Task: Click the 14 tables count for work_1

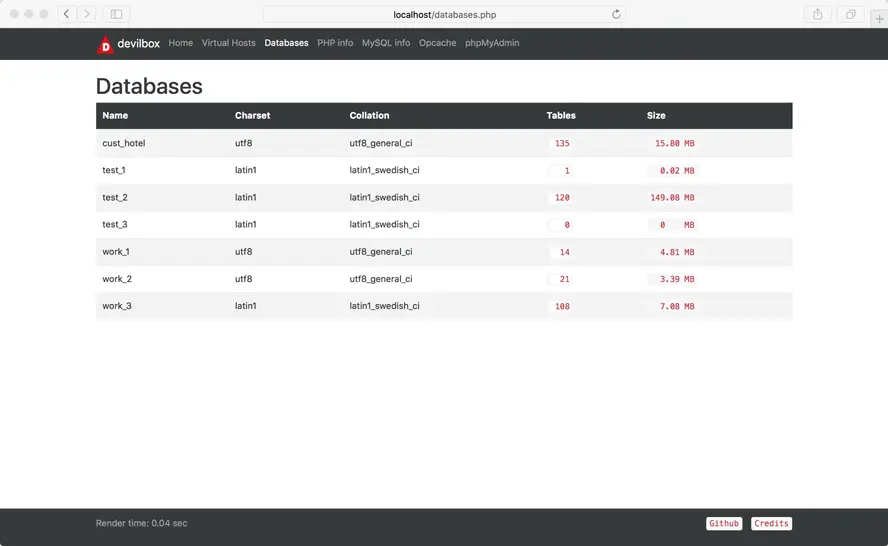Action: [564, 252]
